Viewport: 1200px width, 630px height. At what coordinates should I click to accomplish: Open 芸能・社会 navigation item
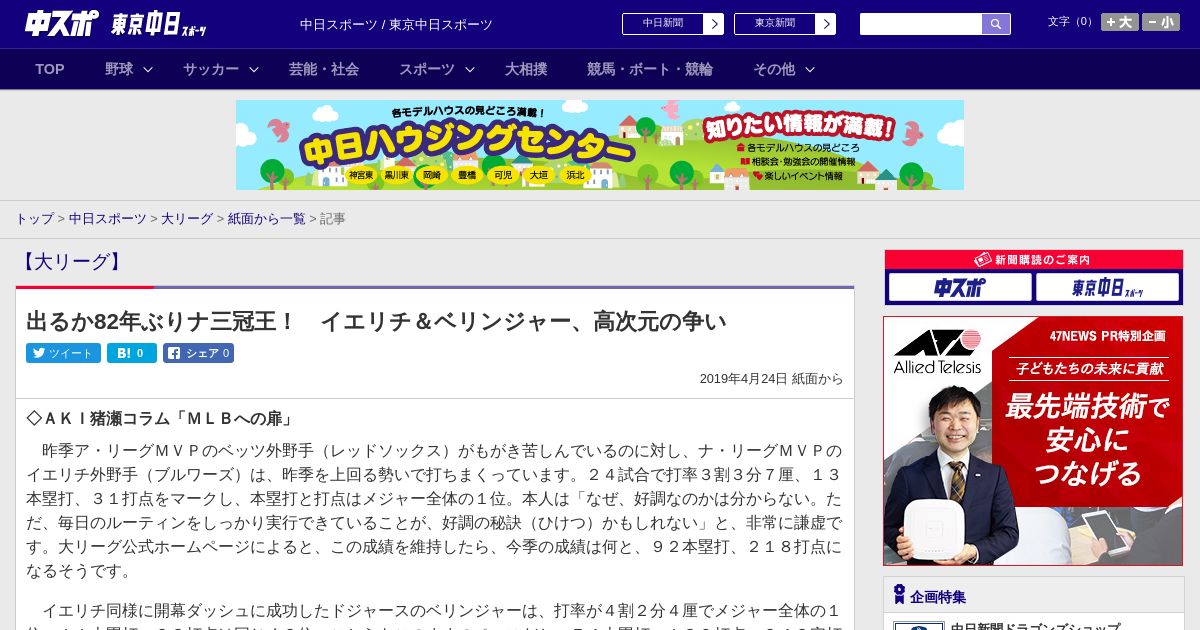coord(324,69)
